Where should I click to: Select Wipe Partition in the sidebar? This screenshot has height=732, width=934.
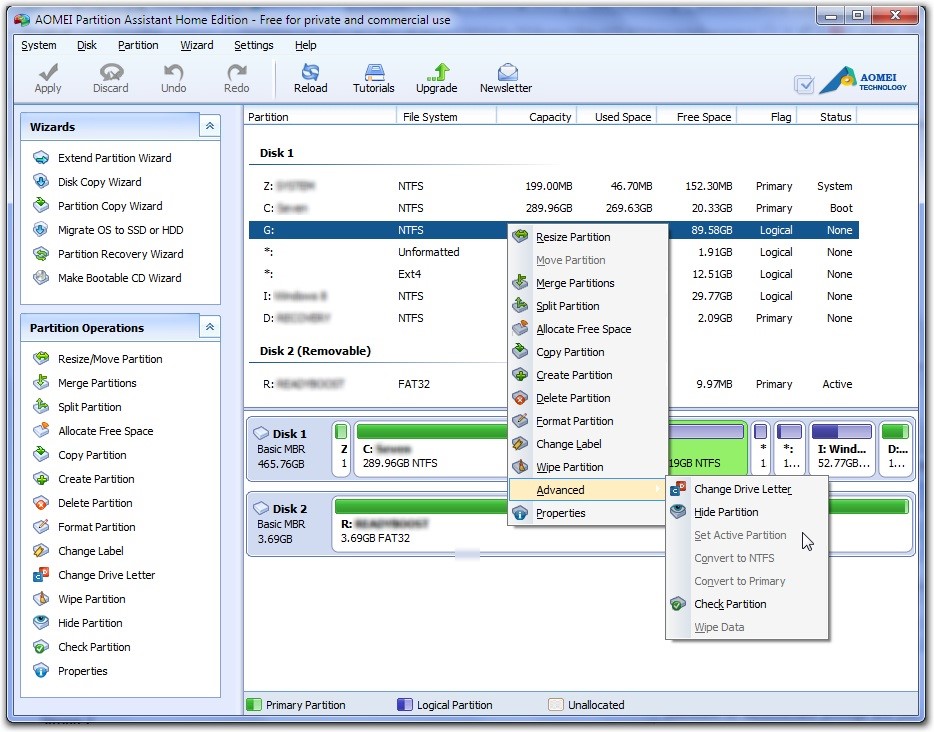(x=91, y=599)
